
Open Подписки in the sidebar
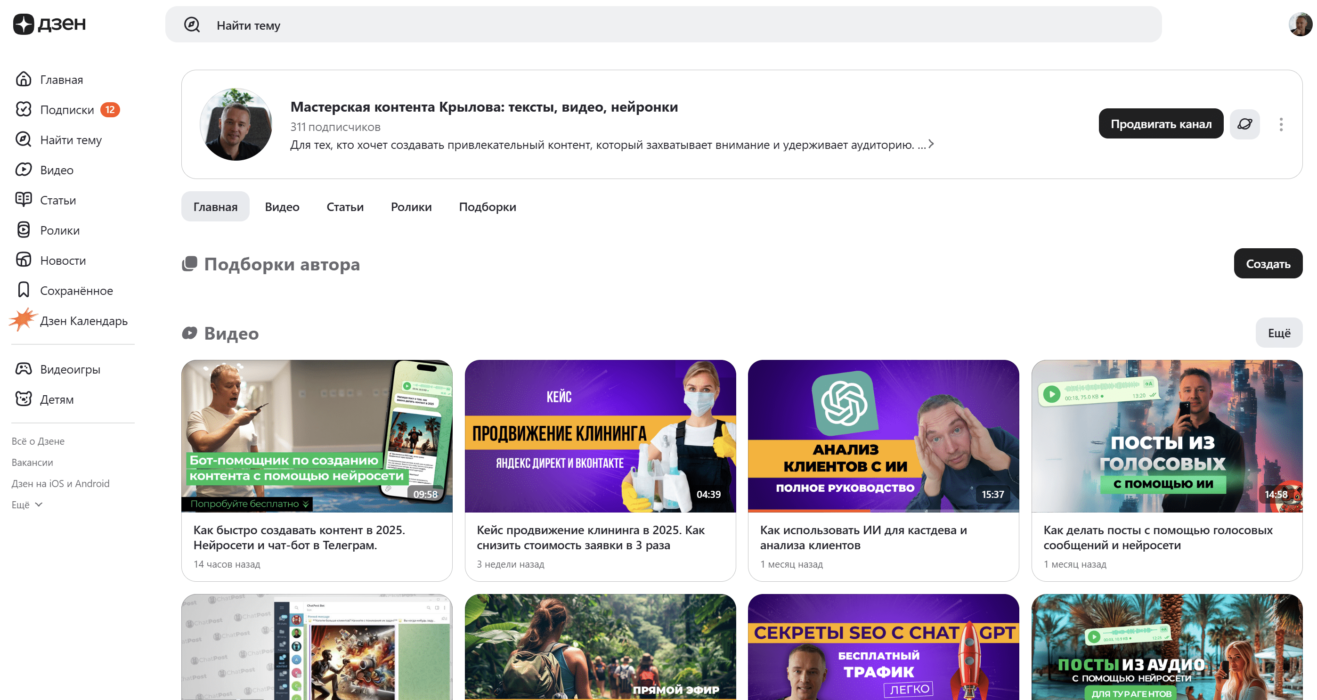[67, 110]
